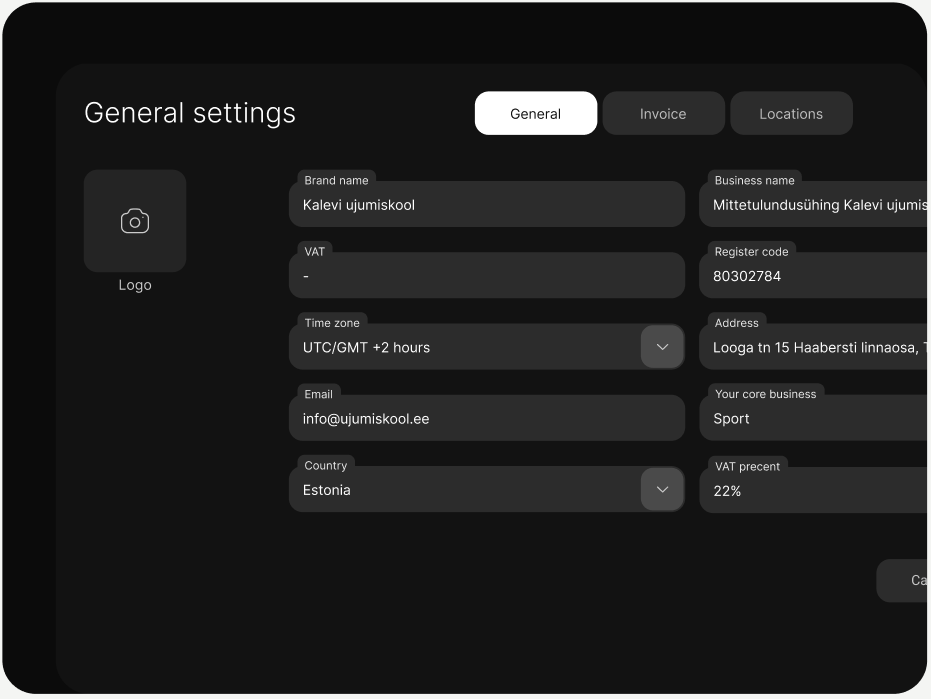Click the 'Estonia' country selection text

click(327, 491)
